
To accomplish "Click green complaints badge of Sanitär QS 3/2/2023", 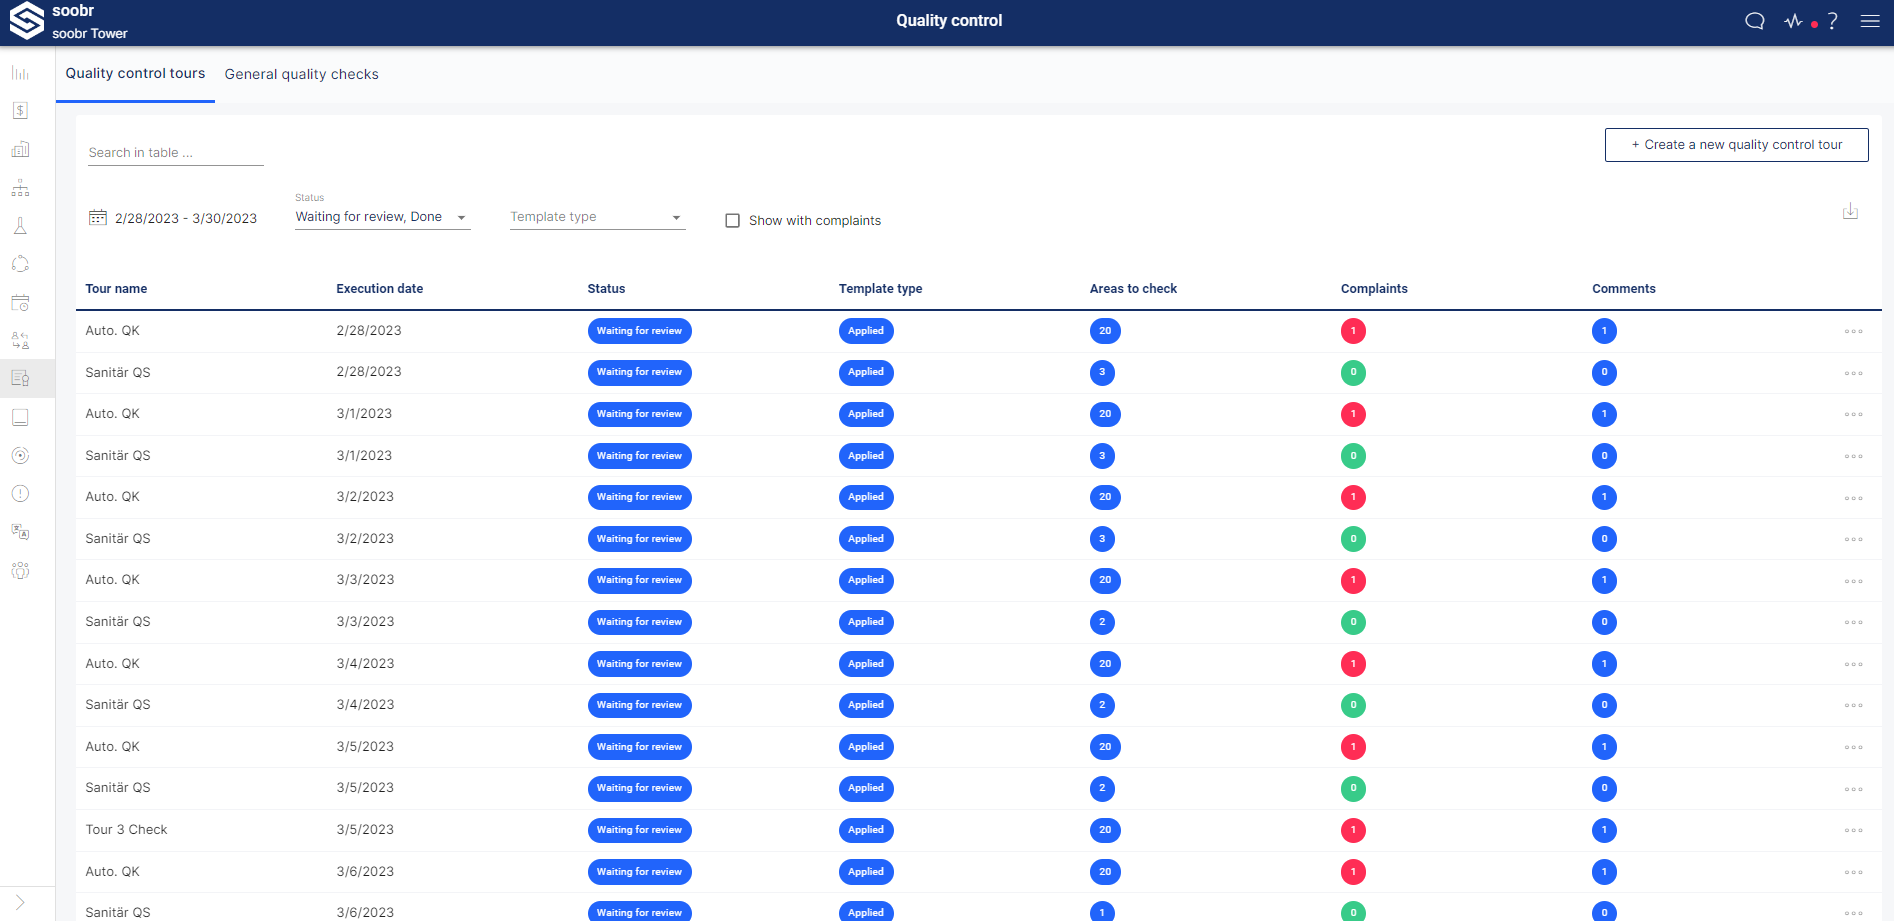I will click(x=1353, y=539).
